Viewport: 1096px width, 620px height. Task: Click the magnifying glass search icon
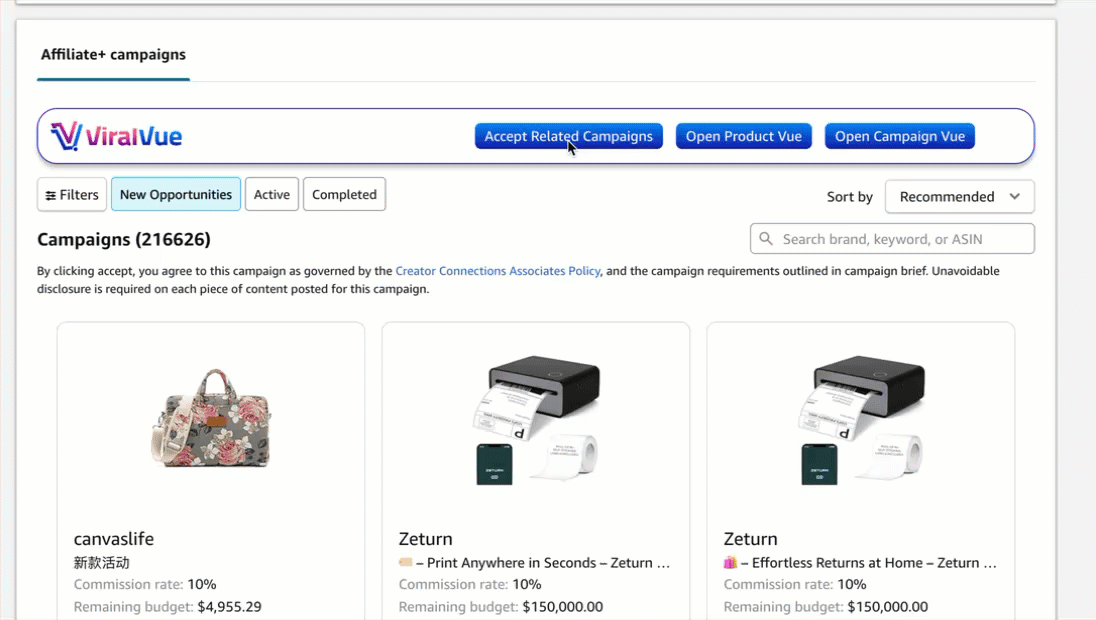pos(767,239)
